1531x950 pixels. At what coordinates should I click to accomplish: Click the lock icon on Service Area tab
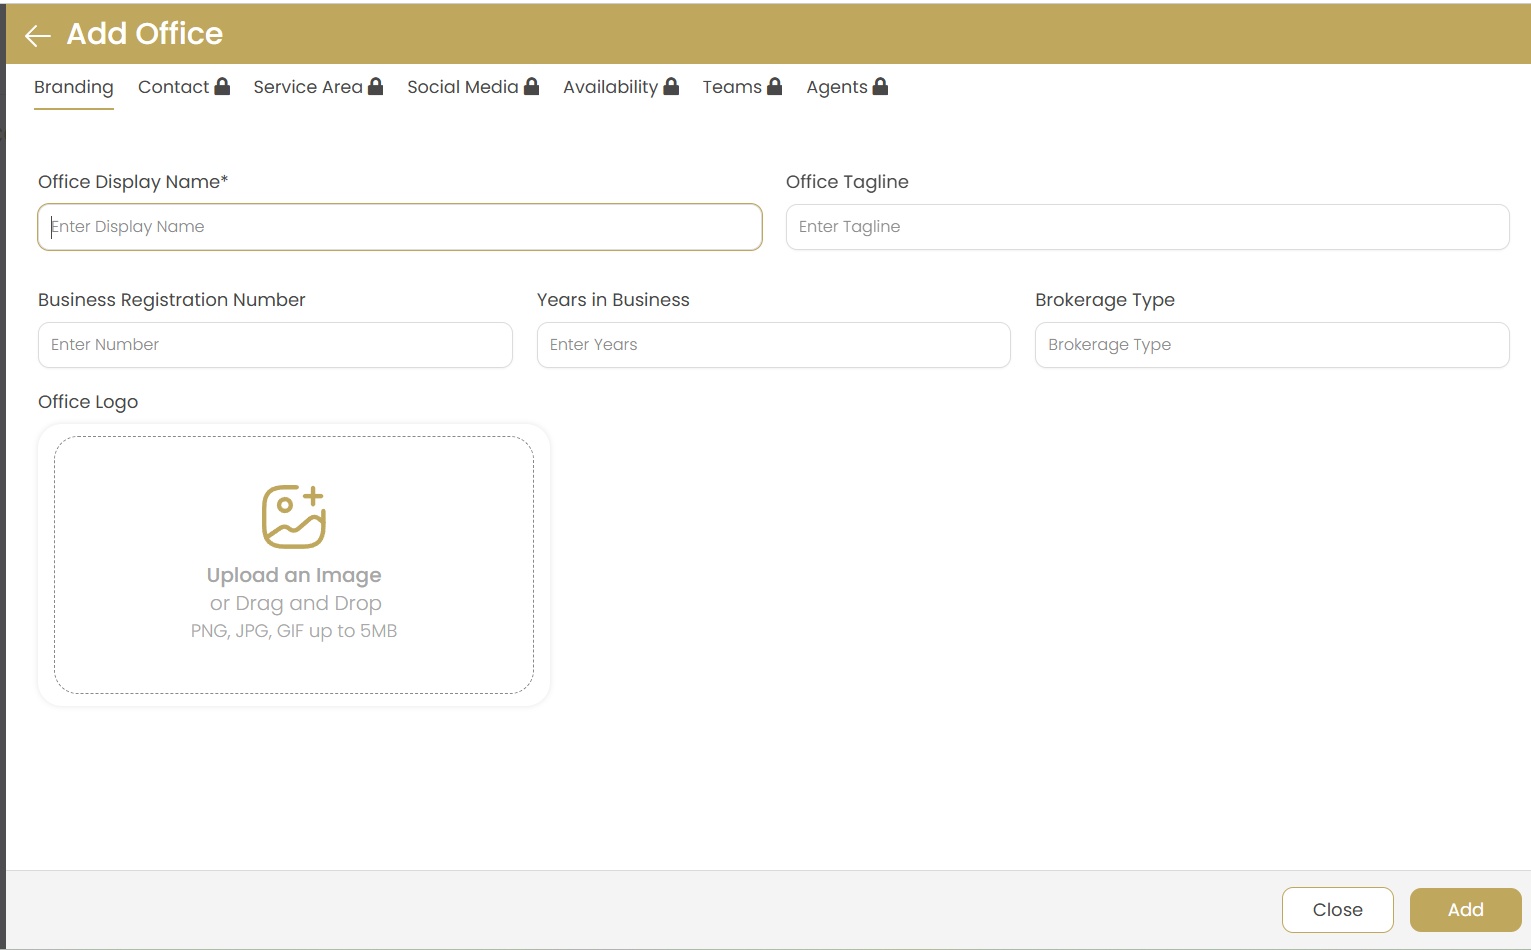click(x=375, y=86)
